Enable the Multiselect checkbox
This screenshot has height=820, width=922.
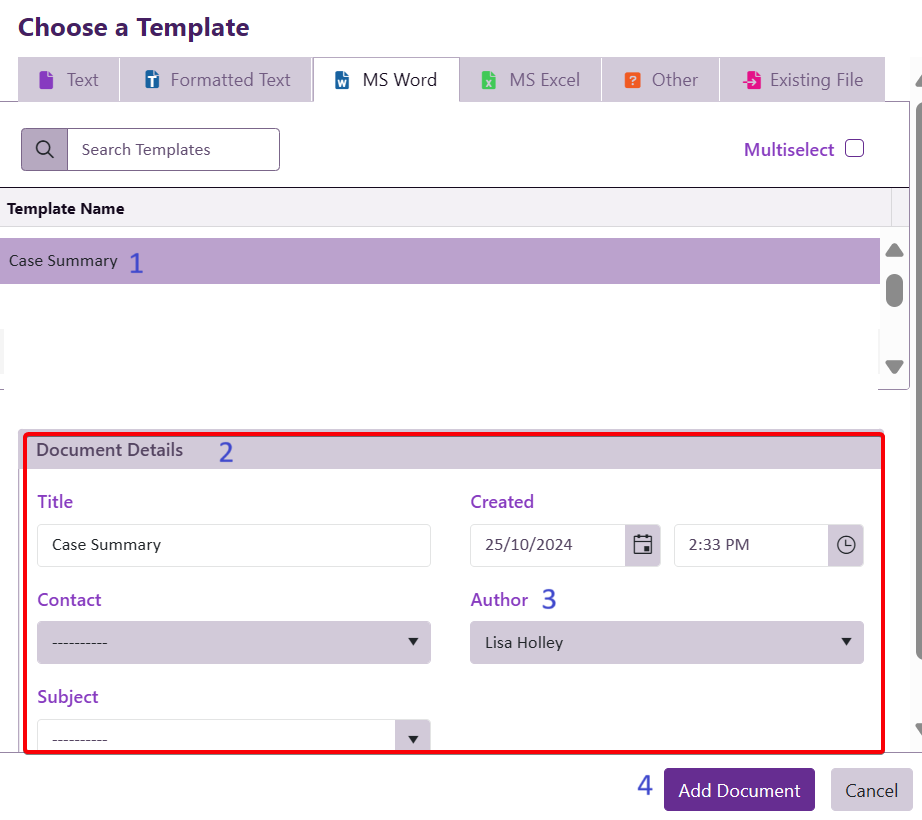point(854,149)
